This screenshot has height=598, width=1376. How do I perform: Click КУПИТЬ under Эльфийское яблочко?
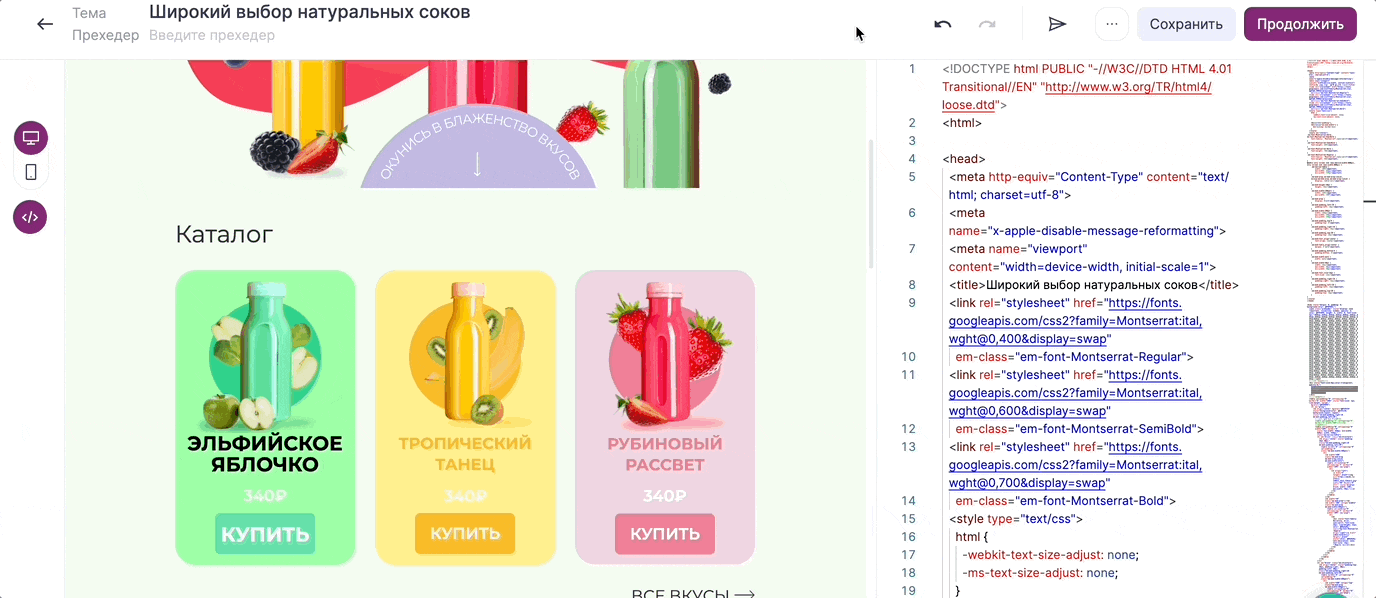(x=265, y=534)
